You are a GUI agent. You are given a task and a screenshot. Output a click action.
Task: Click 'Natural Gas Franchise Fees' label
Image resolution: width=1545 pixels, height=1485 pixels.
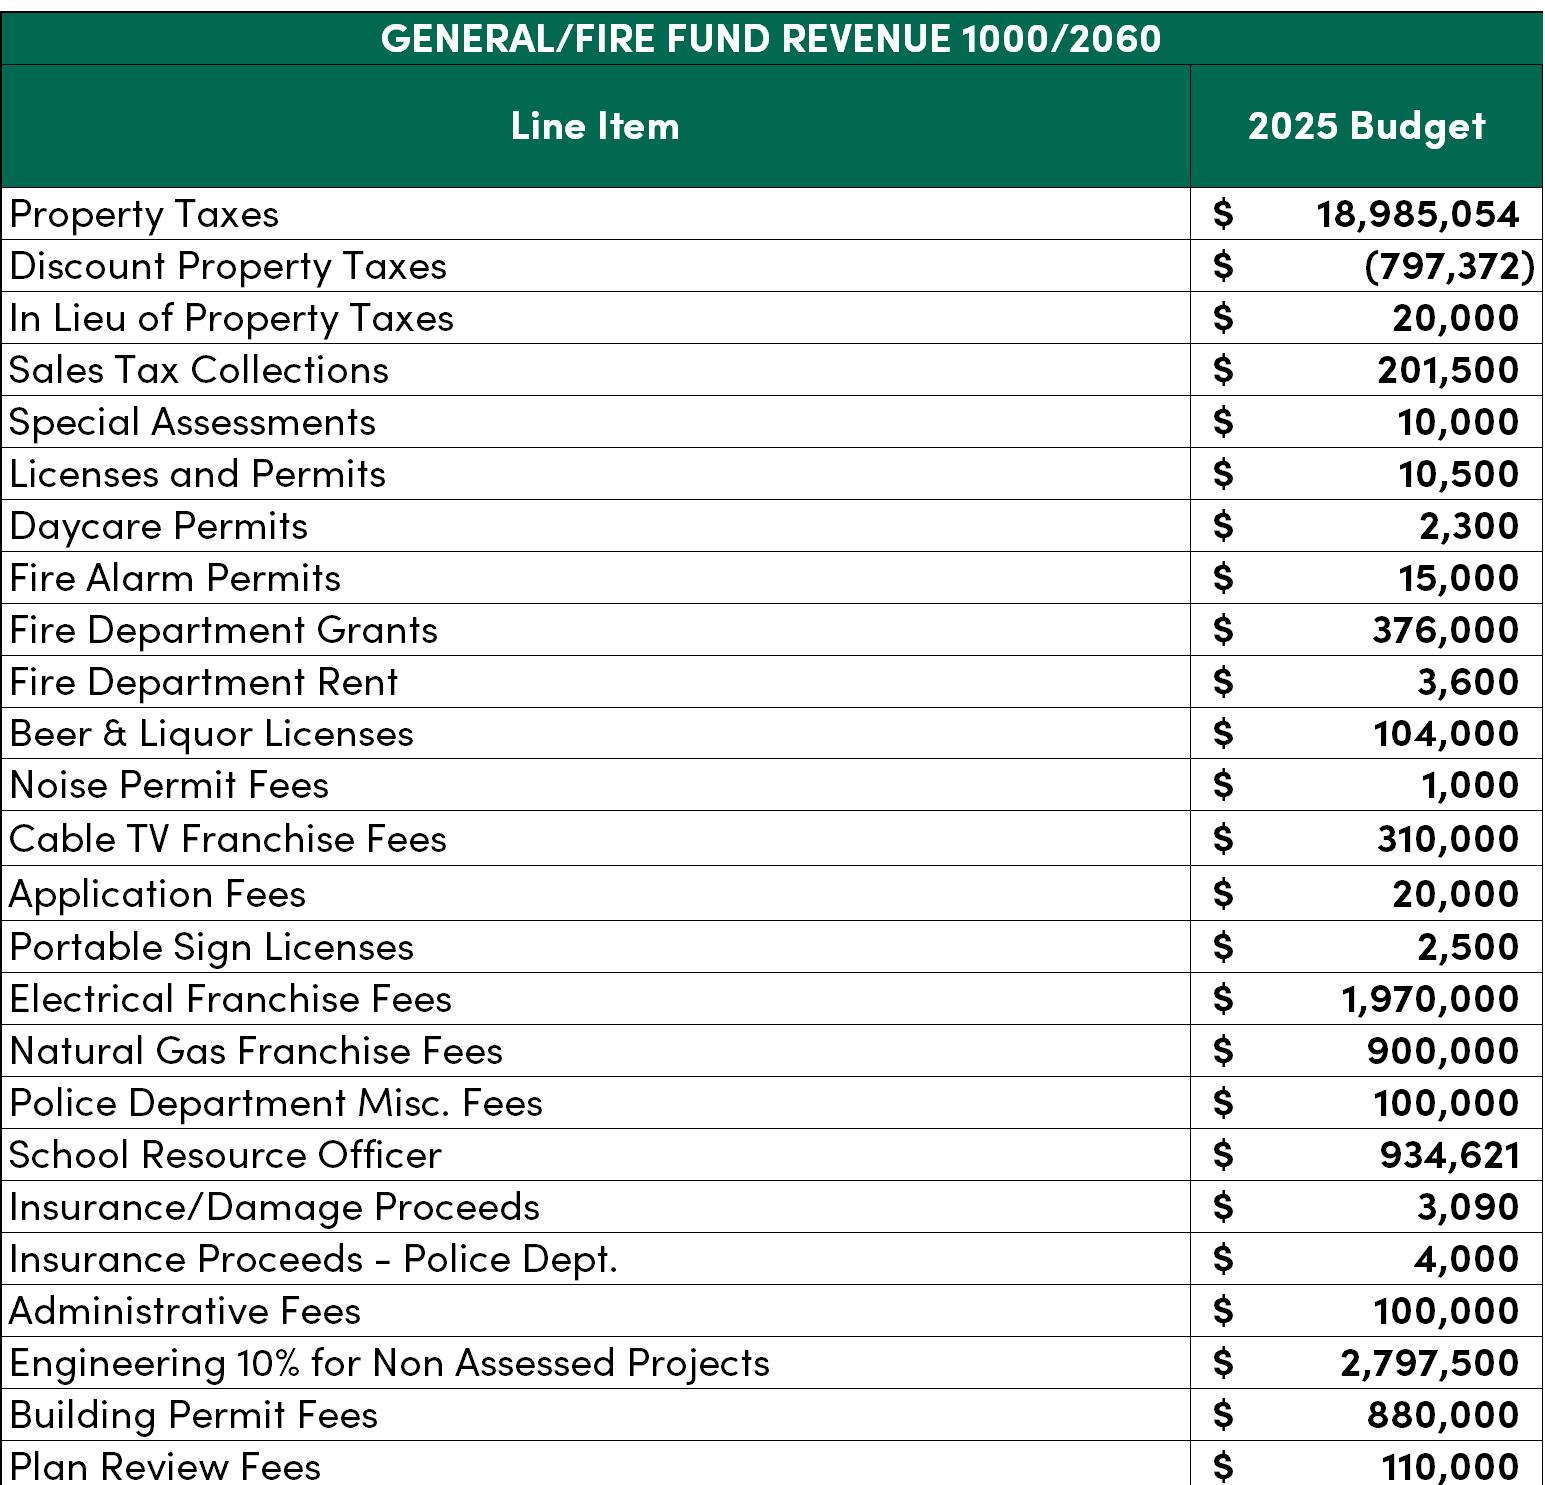coord(256,1052)
